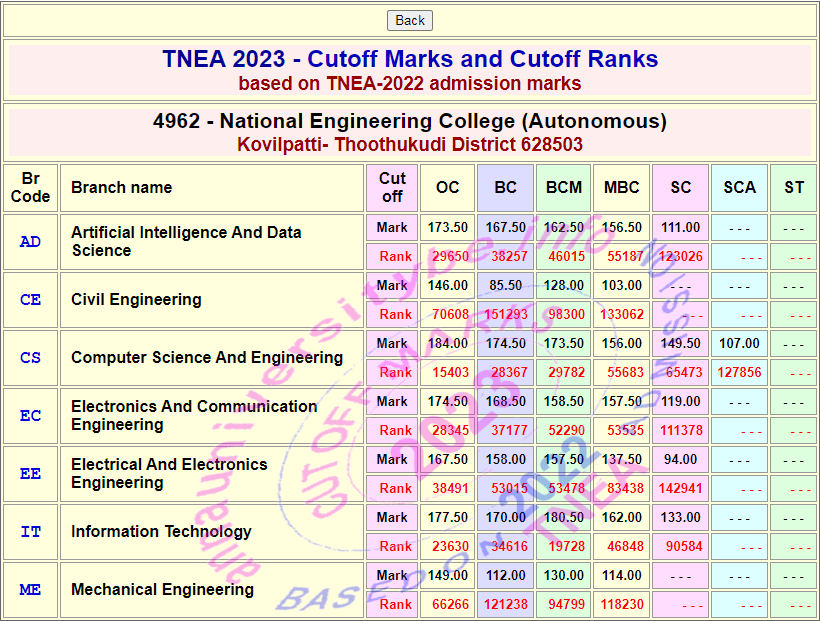
Task: Click Kovilpatti- Thoothukudi District 628503 text
Action: coord(410,144)
